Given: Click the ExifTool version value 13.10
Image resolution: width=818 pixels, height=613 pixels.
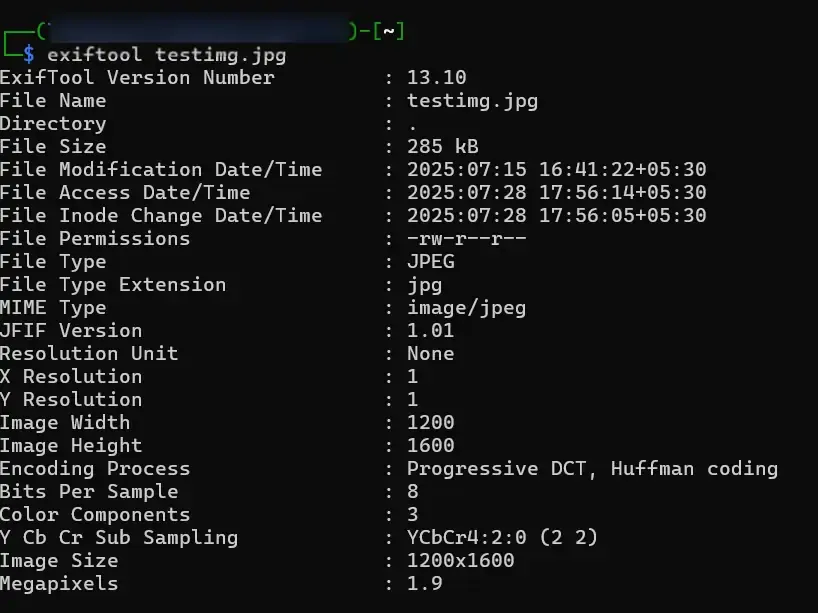Looking at the screenshot, I should pos(436,77).
